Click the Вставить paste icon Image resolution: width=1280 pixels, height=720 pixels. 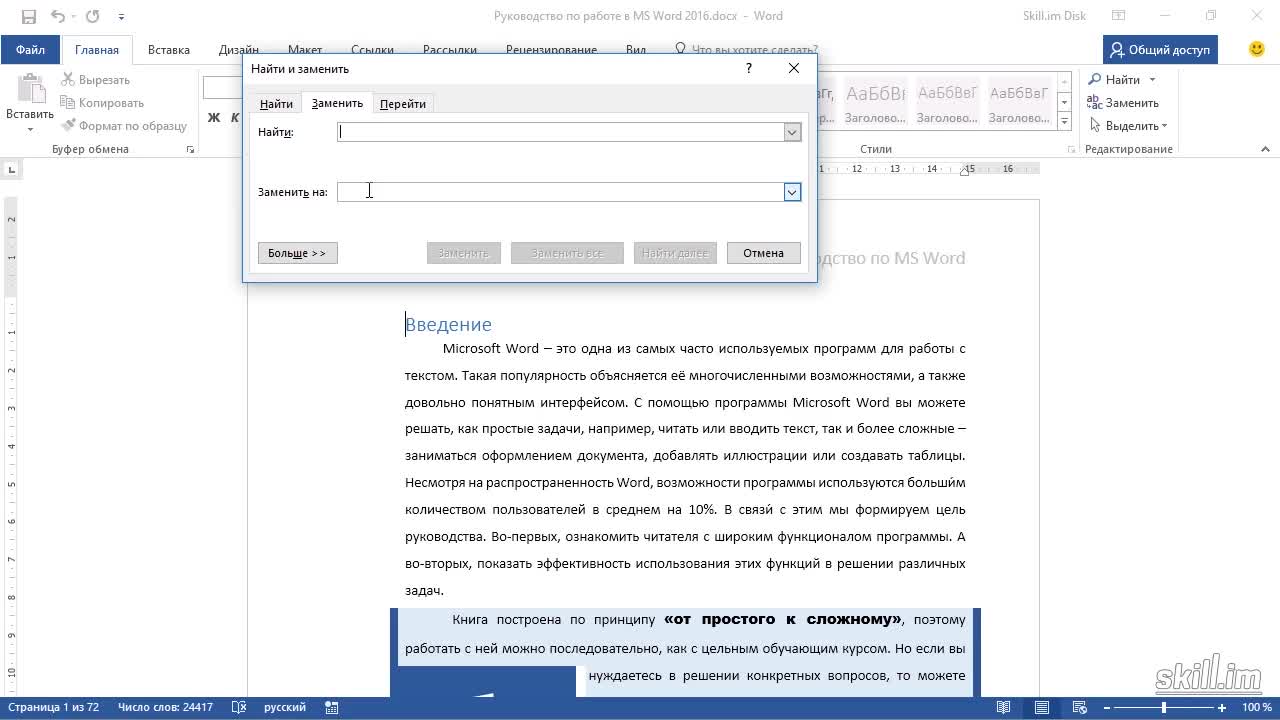click(x=30, y=89)
